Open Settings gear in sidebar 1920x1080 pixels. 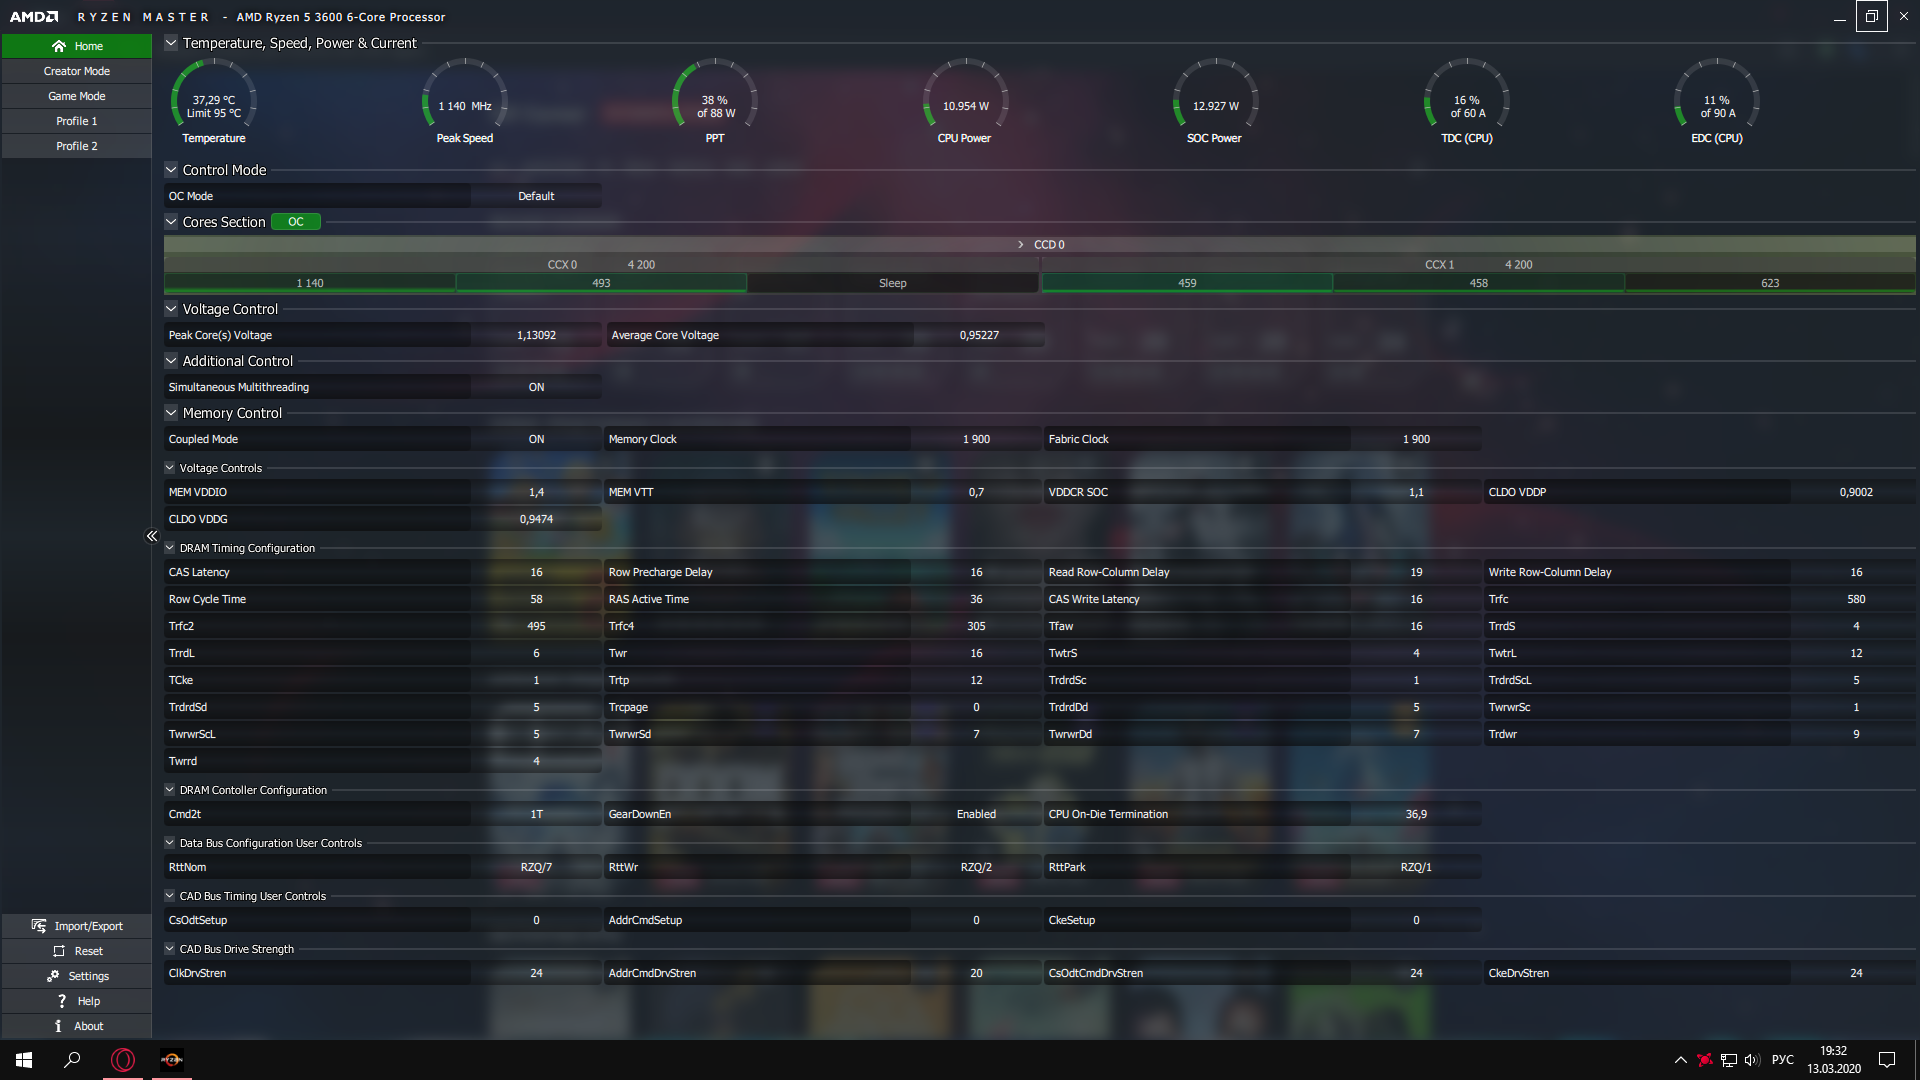(53, 976)
